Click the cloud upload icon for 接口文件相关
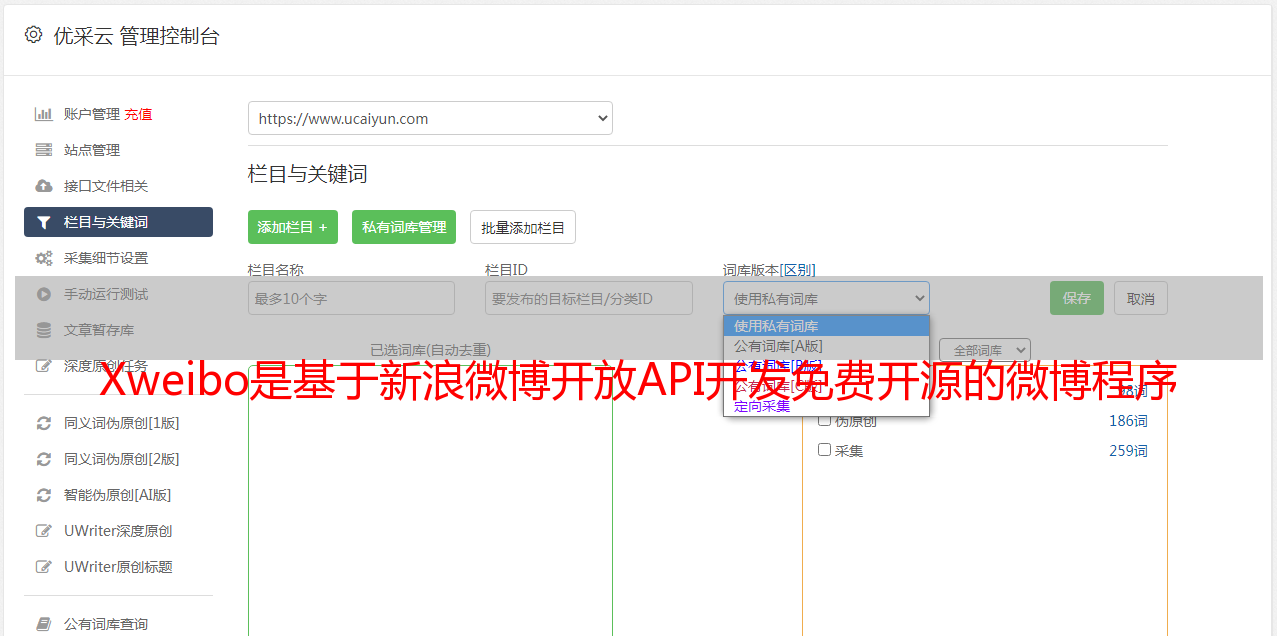 44,186
